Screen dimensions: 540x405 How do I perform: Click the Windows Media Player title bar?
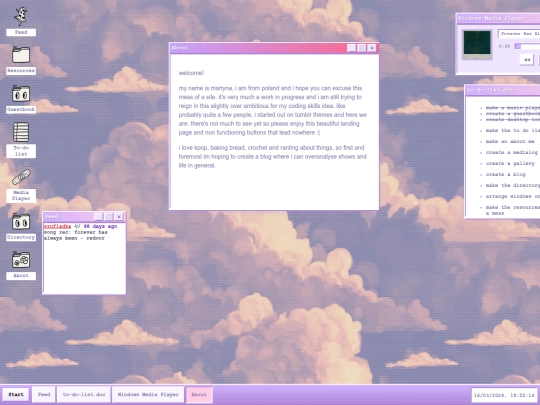(x=498, y=18)
